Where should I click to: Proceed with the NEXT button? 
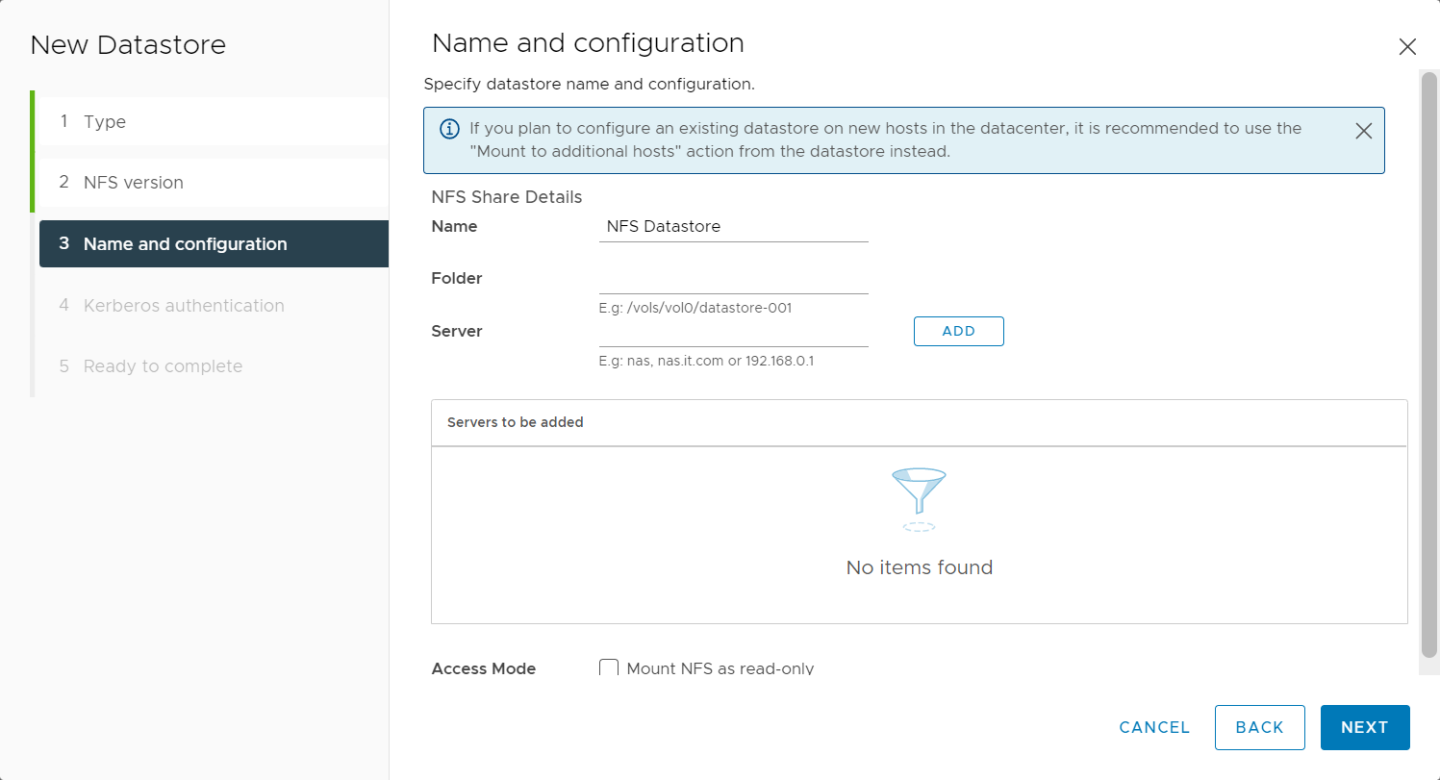1364,728
